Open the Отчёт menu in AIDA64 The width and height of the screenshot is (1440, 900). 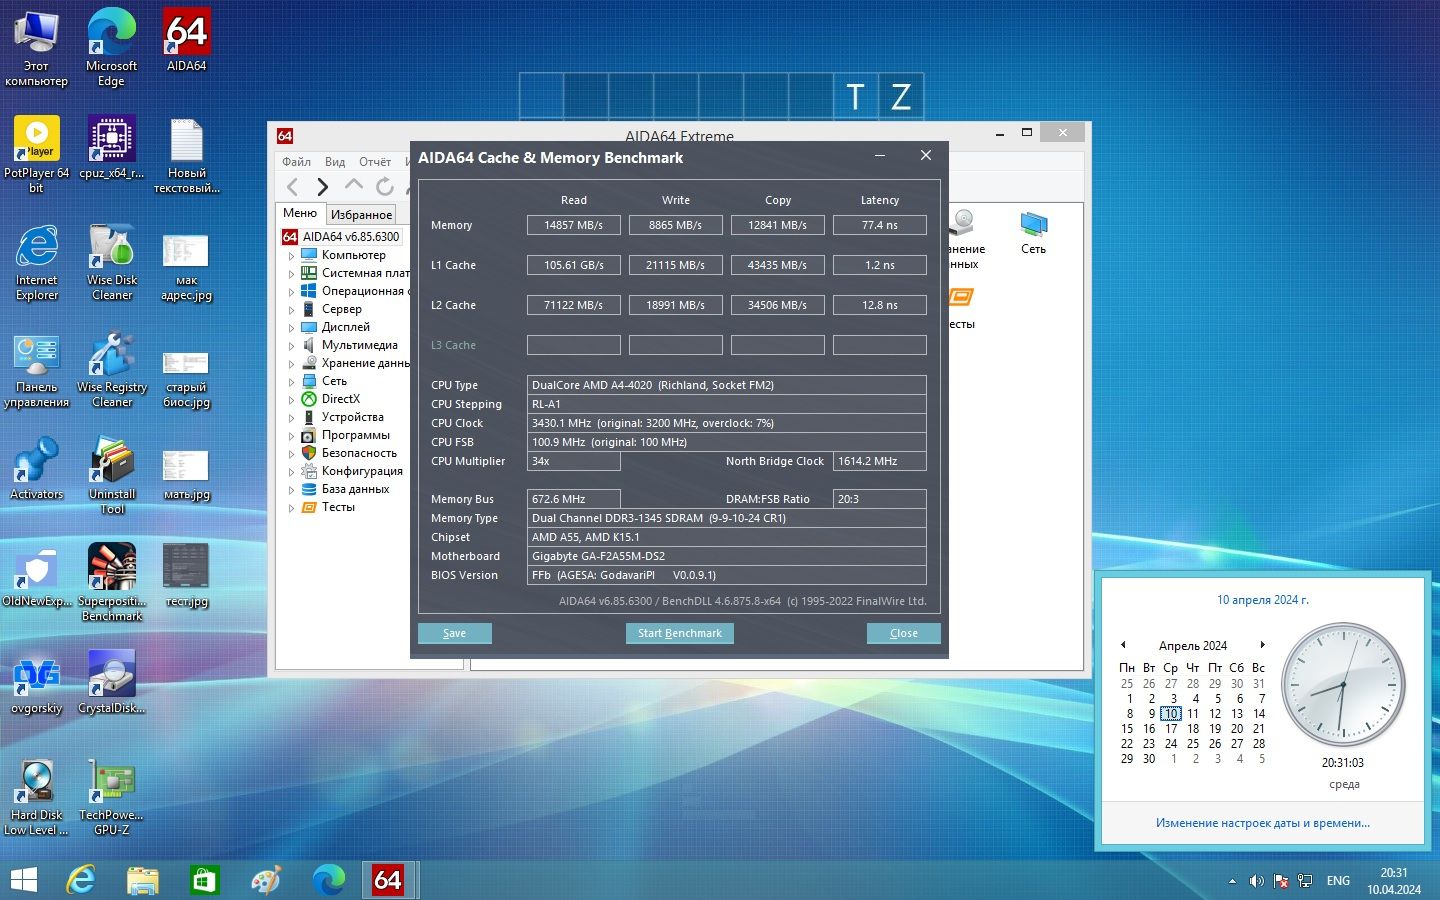375,162
